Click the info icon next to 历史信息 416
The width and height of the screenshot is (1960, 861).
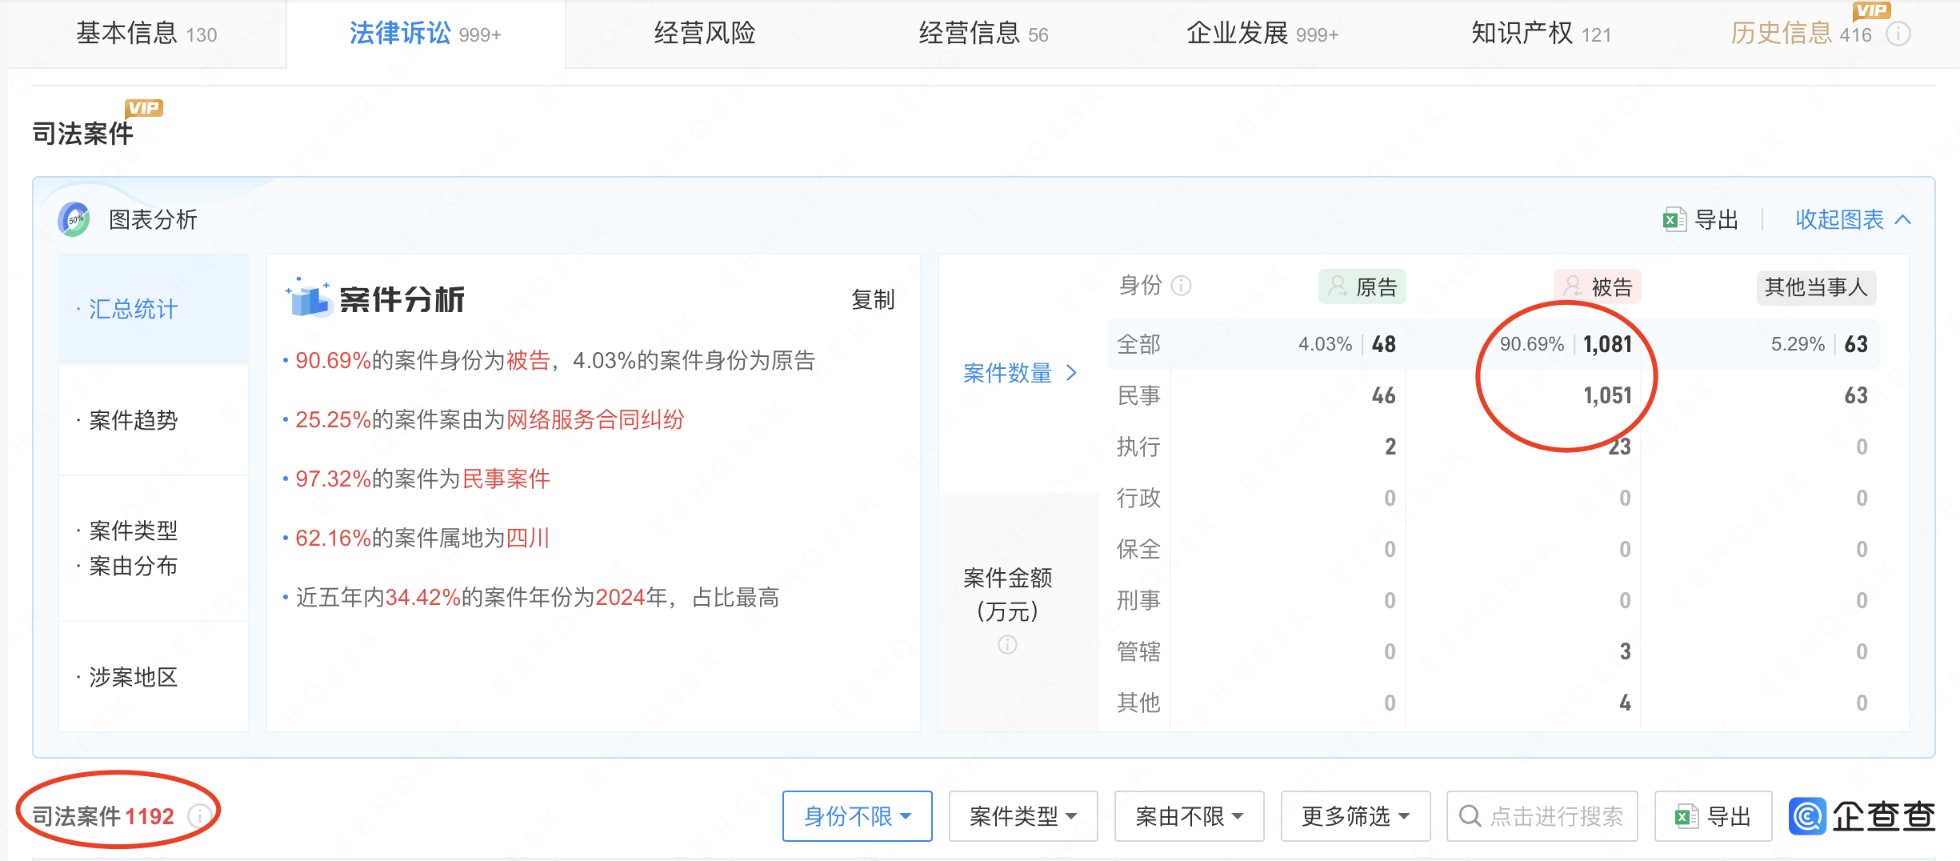(1898, 34)
